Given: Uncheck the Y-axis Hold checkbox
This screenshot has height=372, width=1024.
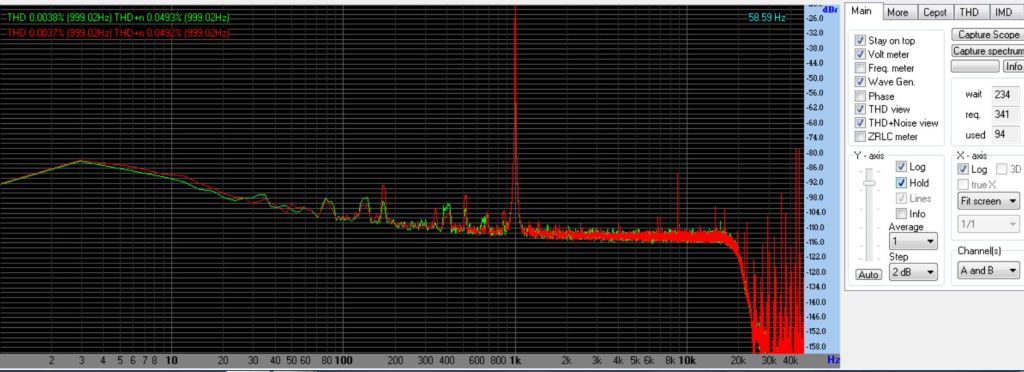Looking at the screenshot, I should (901, 183).
